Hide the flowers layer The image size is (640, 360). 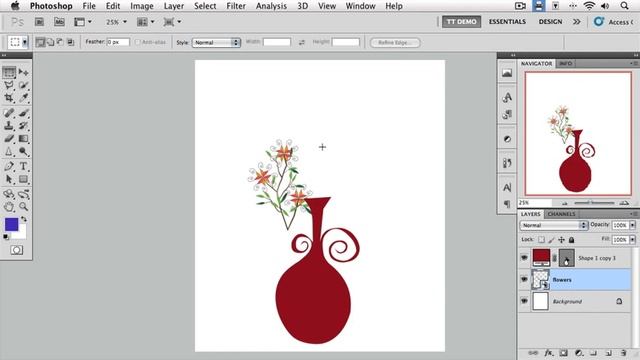pyautogui.click(x=524, y=279)
